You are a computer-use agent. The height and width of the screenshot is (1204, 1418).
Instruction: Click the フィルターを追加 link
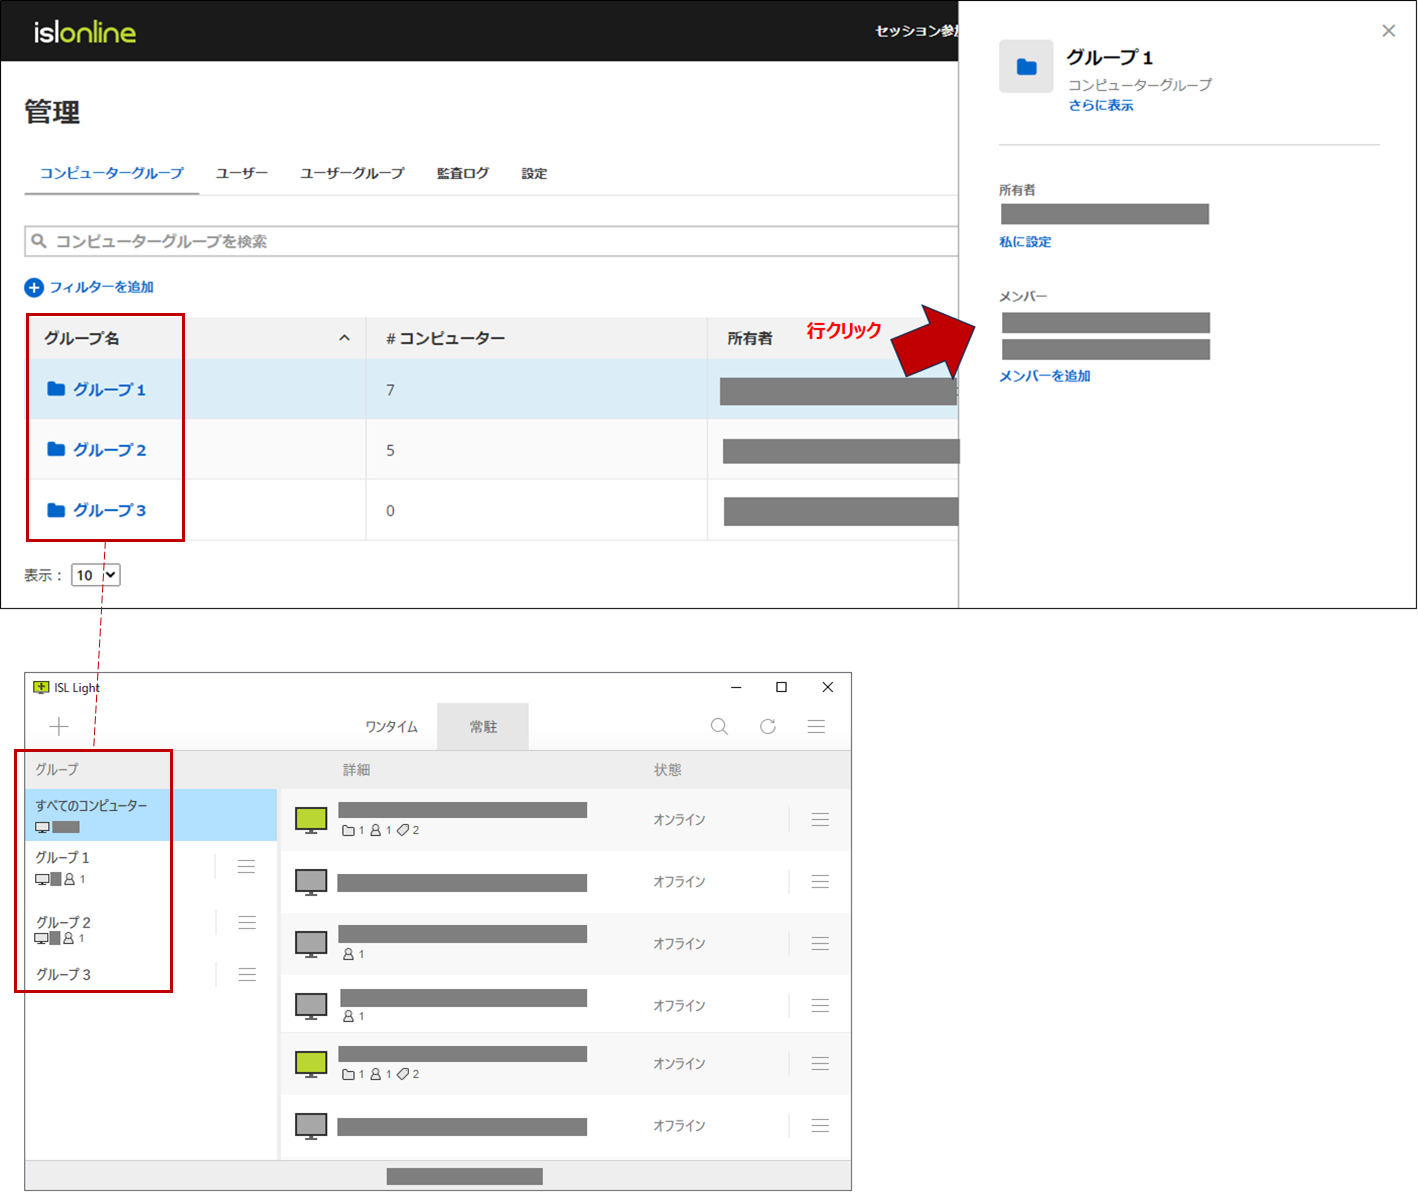[x=102, y=287]
